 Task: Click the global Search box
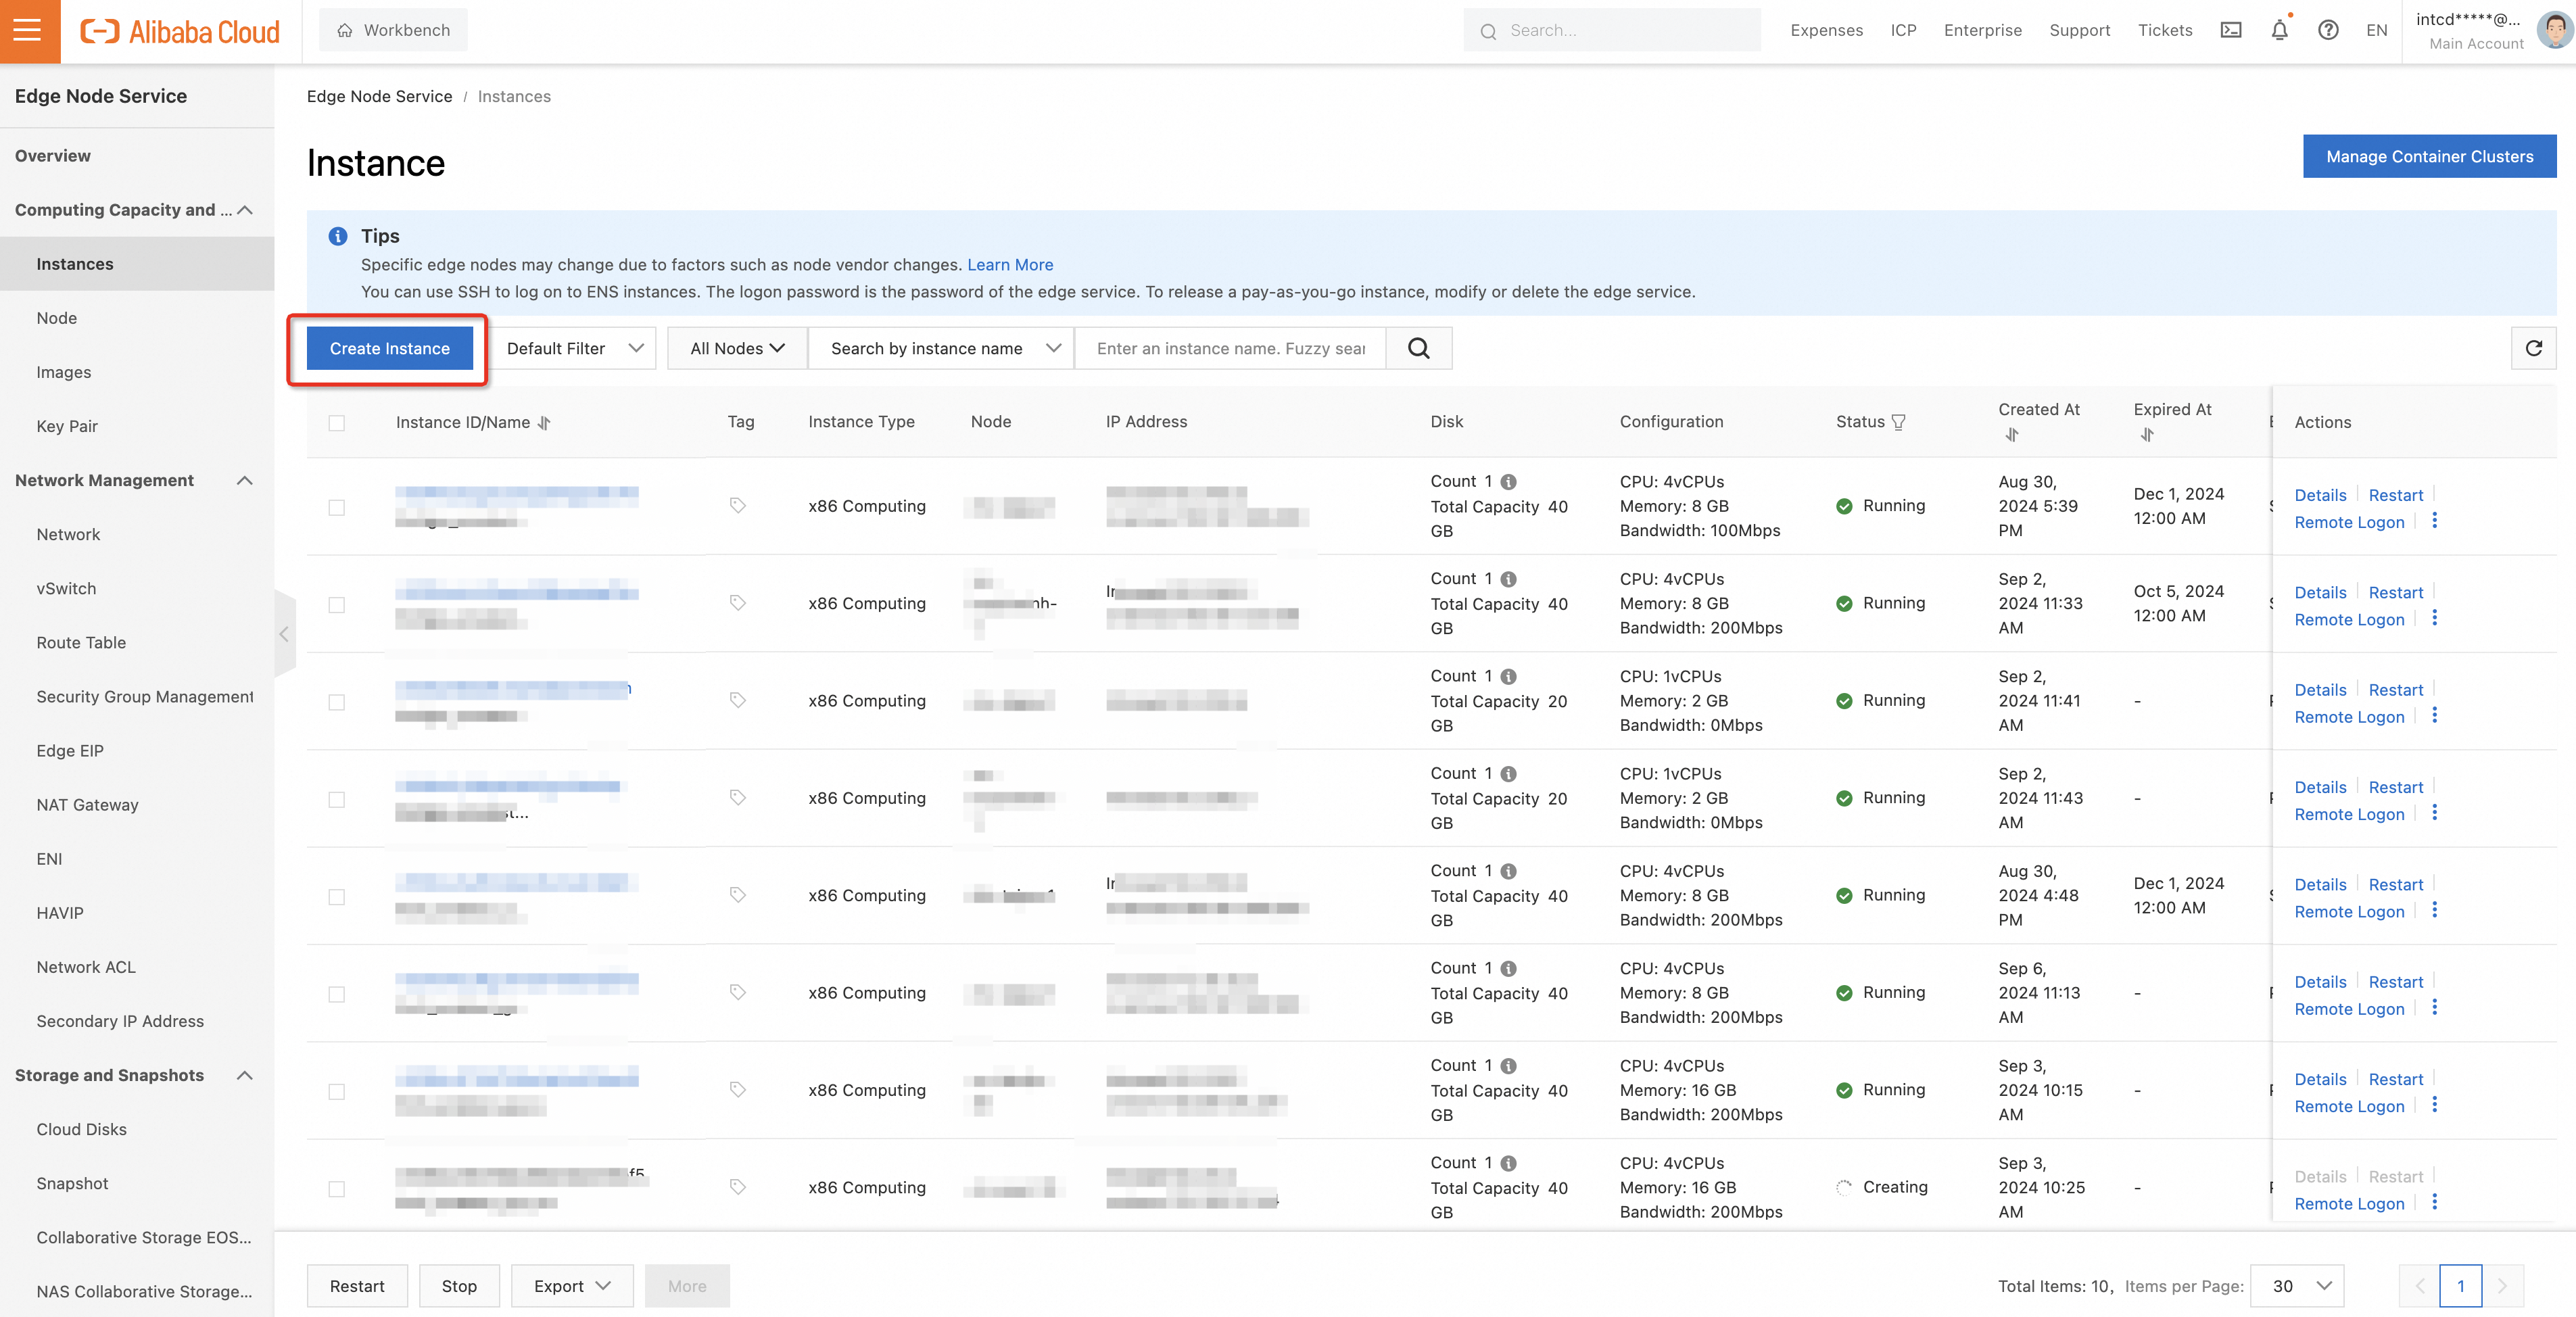click(1612, 30)
